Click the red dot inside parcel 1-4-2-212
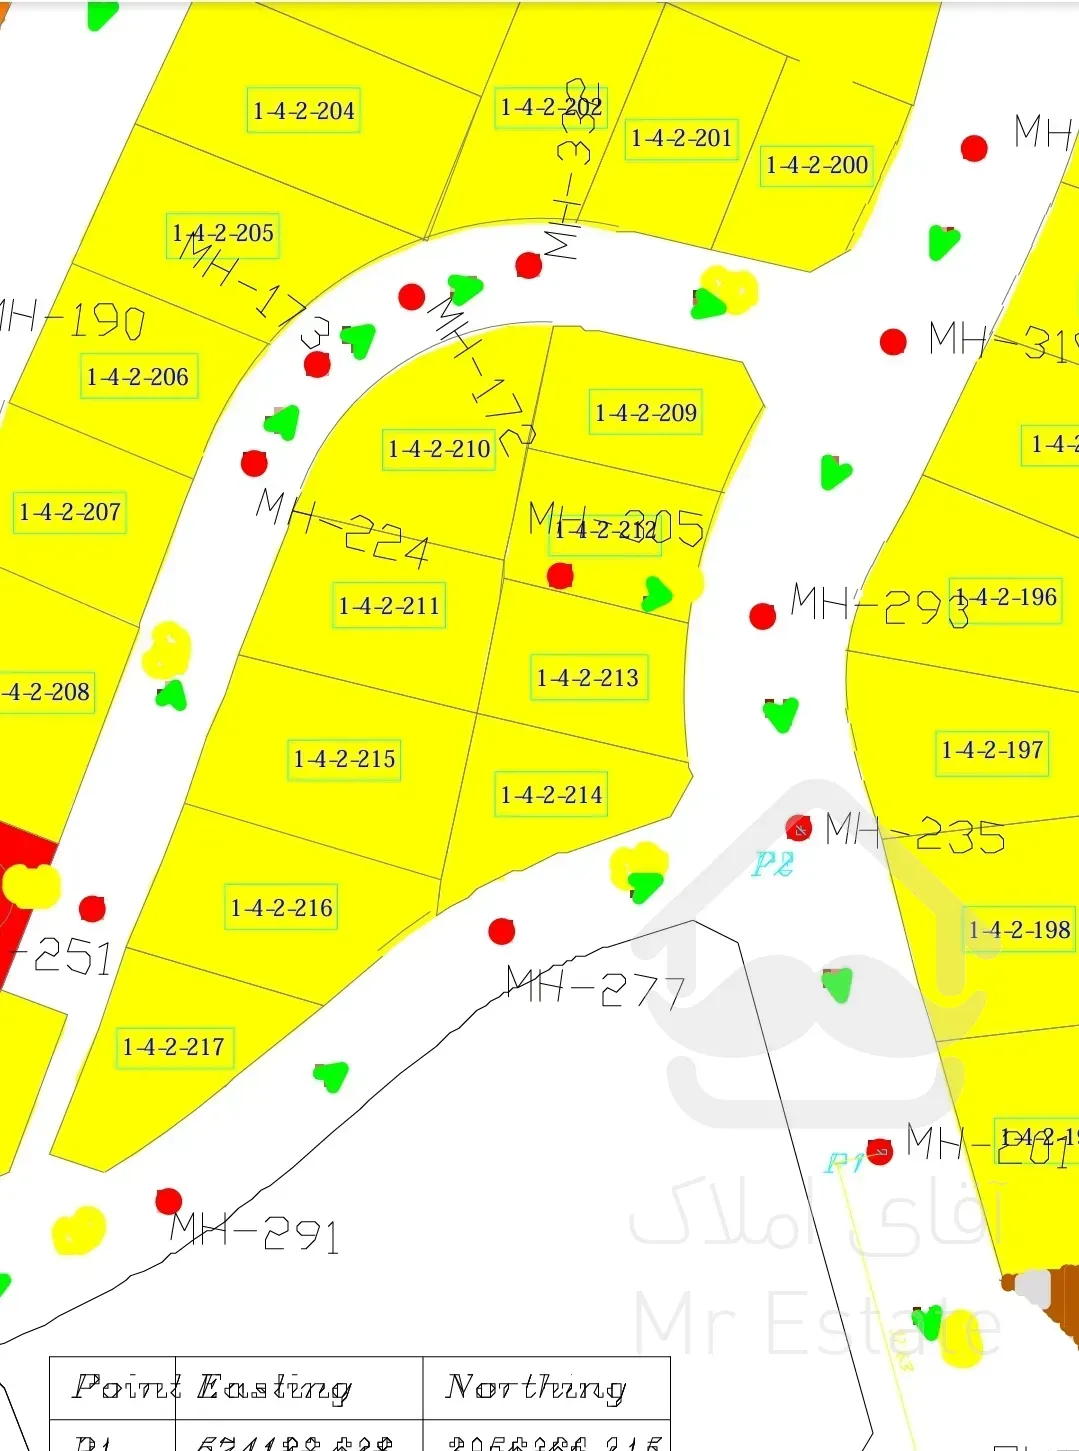 [560, 575]
